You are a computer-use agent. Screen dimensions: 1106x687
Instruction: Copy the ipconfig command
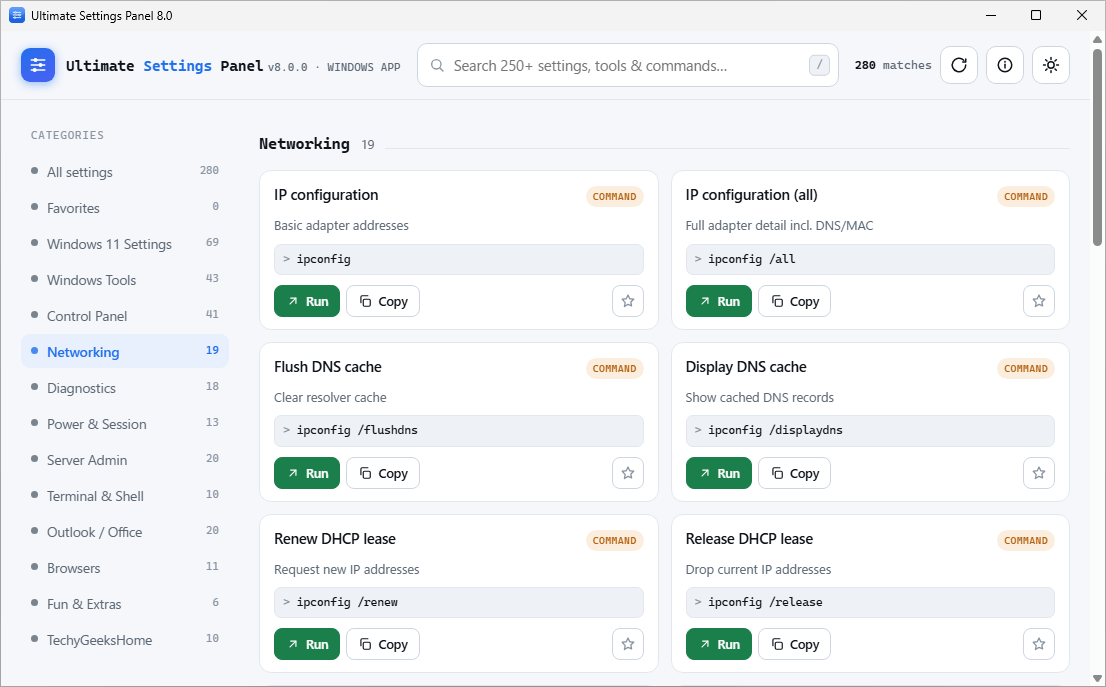[x=383, y=301]
